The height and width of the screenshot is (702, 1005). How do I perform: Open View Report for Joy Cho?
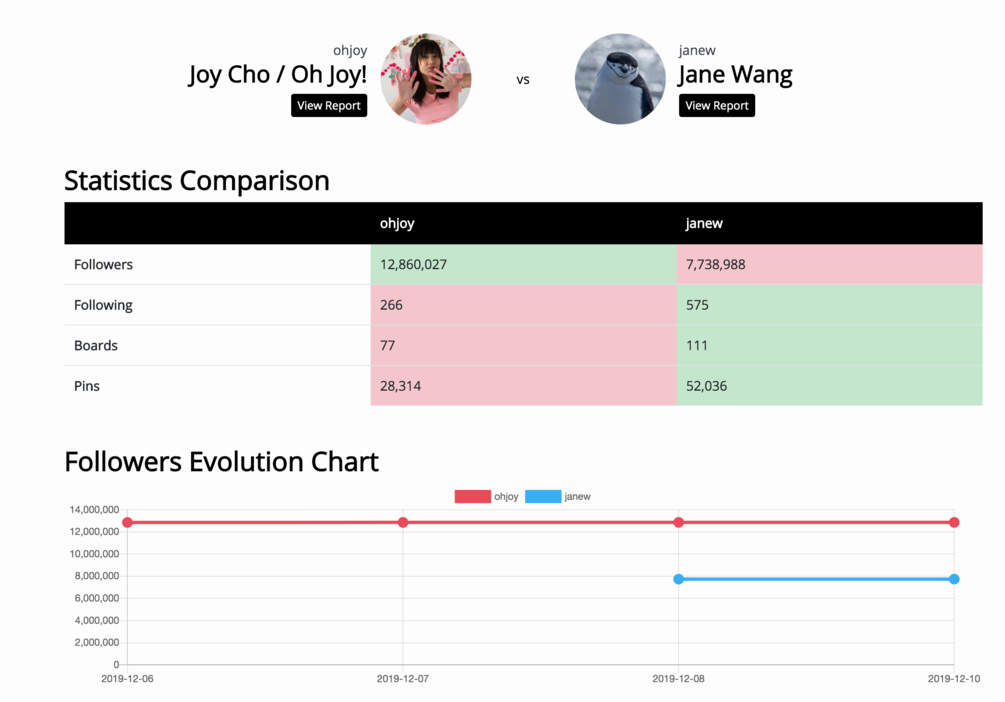(x=329, y=105)
